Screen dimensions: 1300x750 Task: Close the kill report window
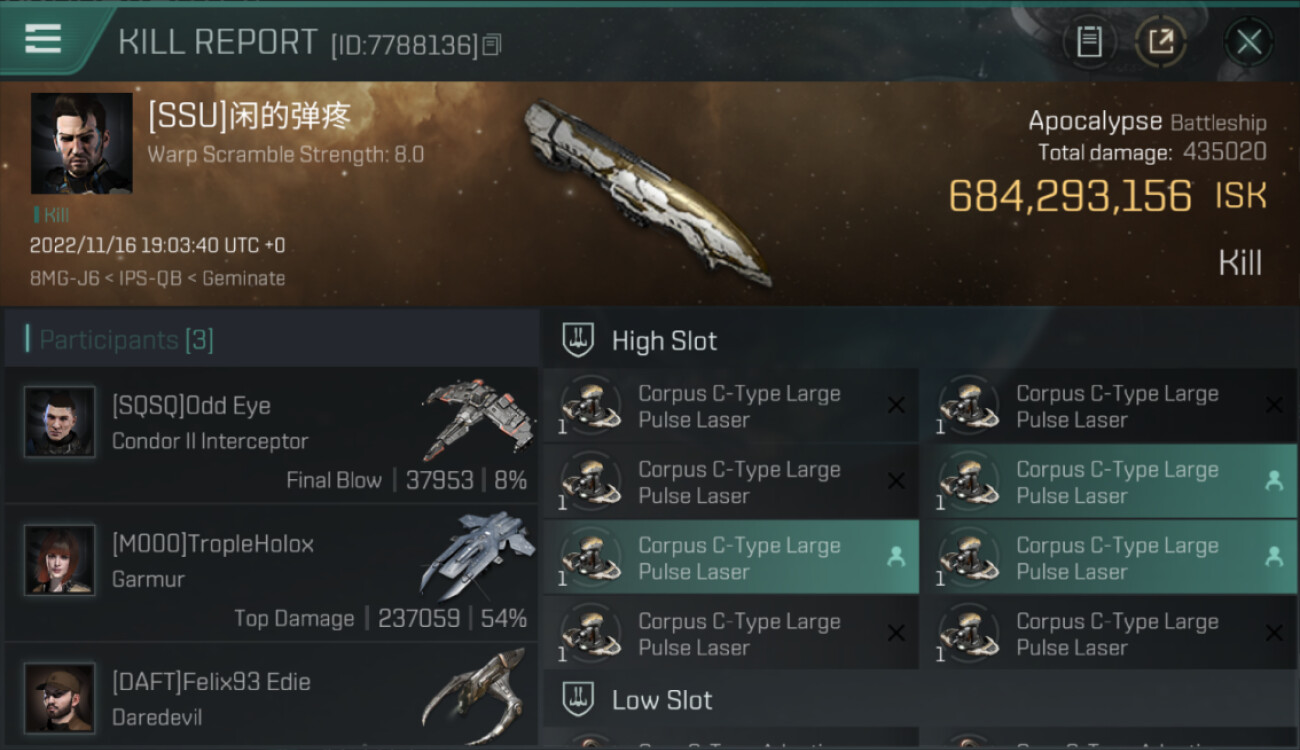tap(1249, 42)
